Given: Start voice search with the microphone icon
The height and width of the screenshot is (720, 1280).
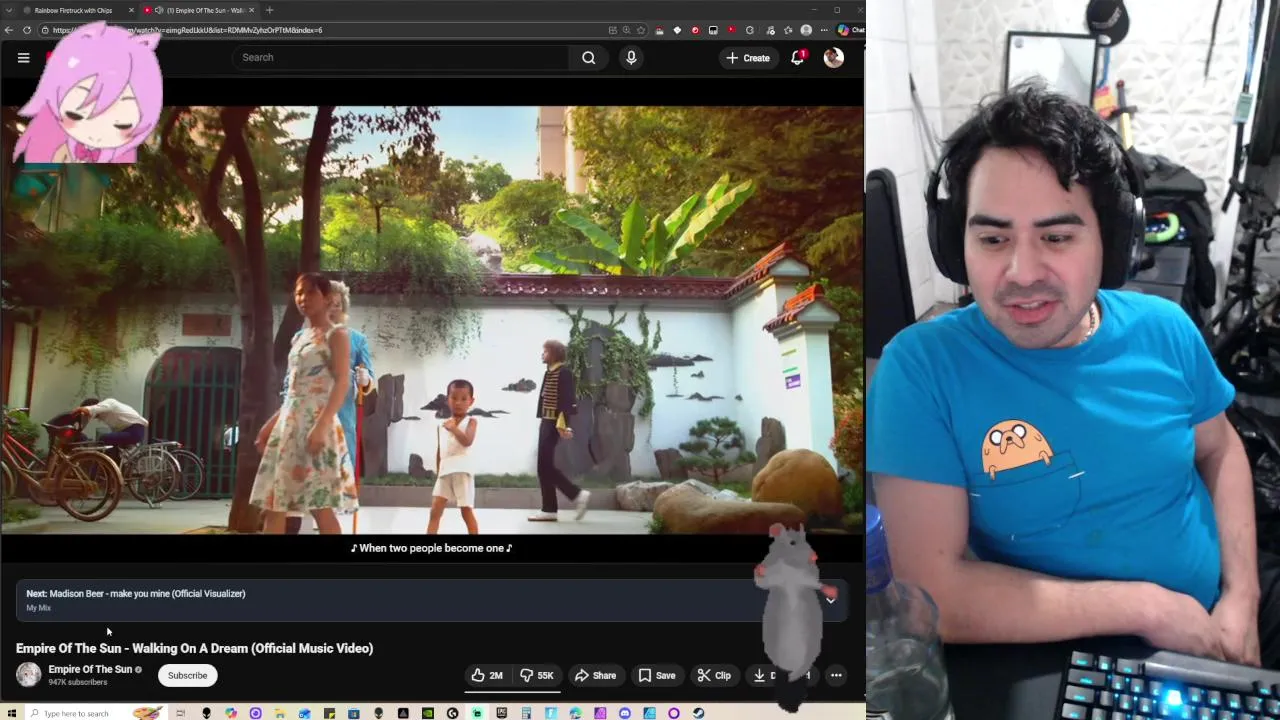Looking at the screenshot, I should coord(631,58).
